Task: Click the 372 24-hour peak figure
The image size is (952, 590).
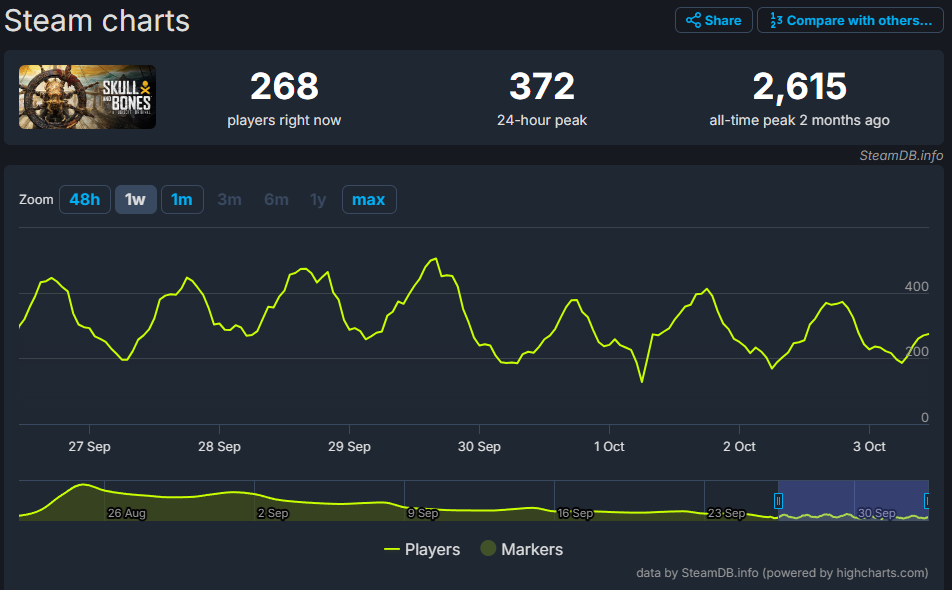Action: click(542, 86)
